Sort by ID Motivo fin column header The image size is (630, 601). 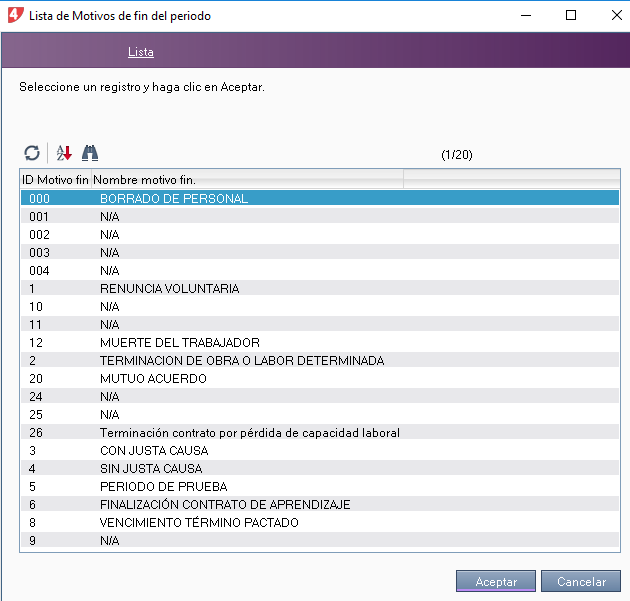coord(55,179)
